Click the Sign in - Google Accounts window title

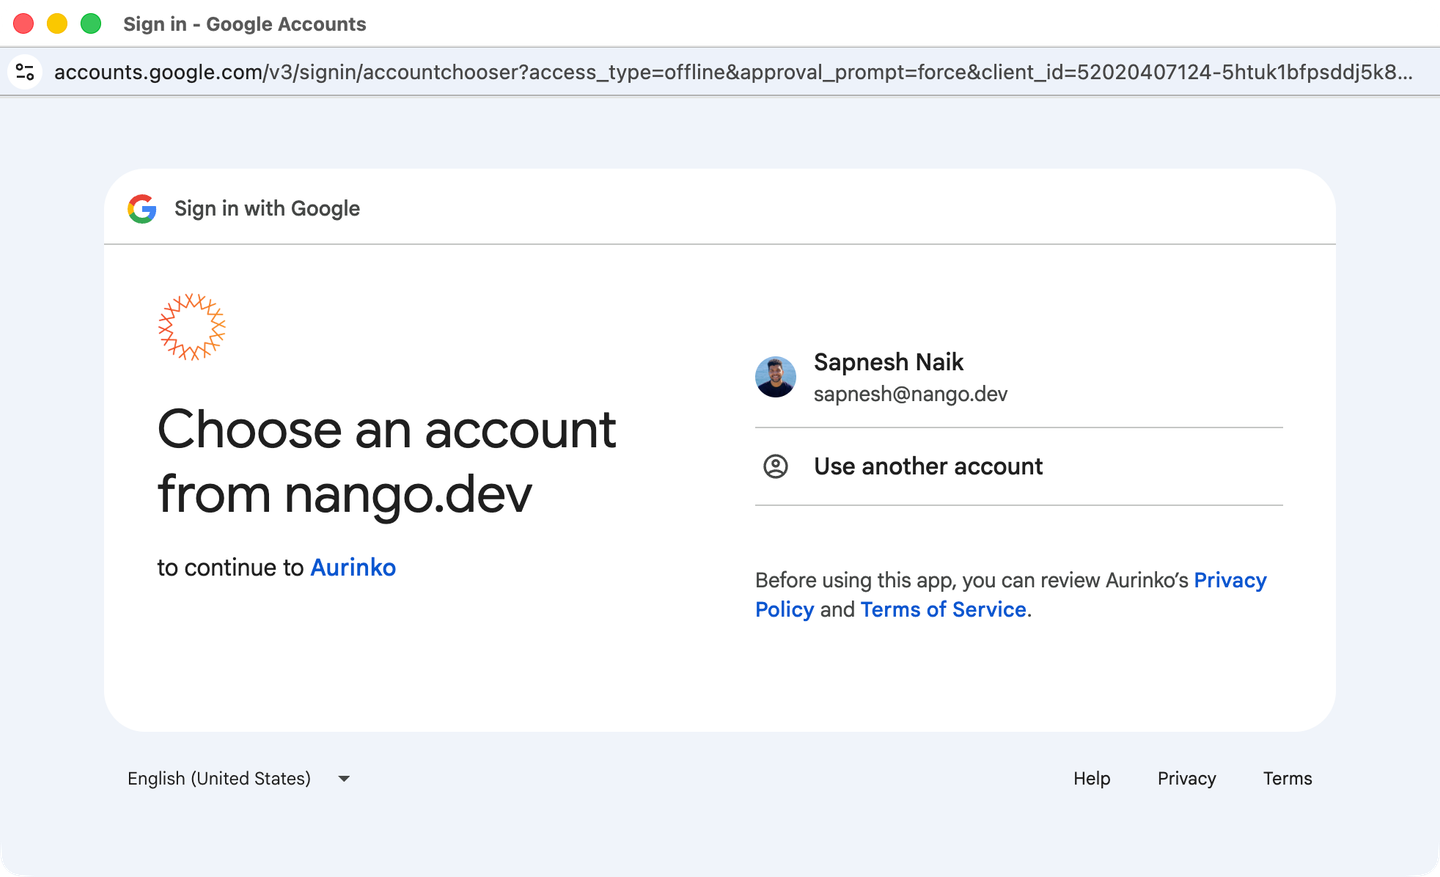click(245, 24)
